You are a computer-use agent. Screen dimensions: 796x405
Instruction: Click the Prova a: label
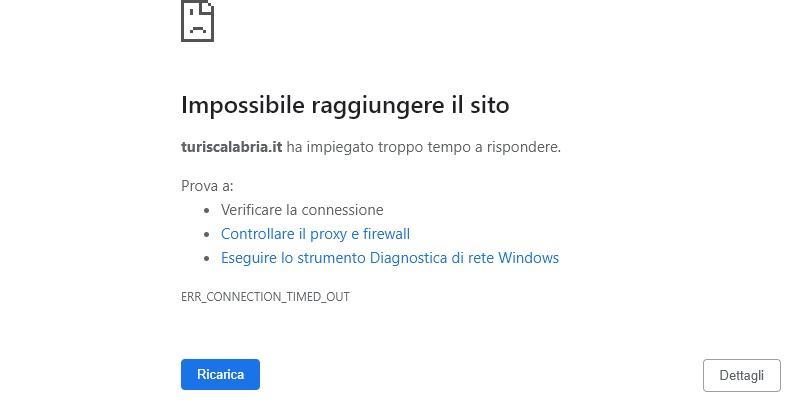point(207,186)
